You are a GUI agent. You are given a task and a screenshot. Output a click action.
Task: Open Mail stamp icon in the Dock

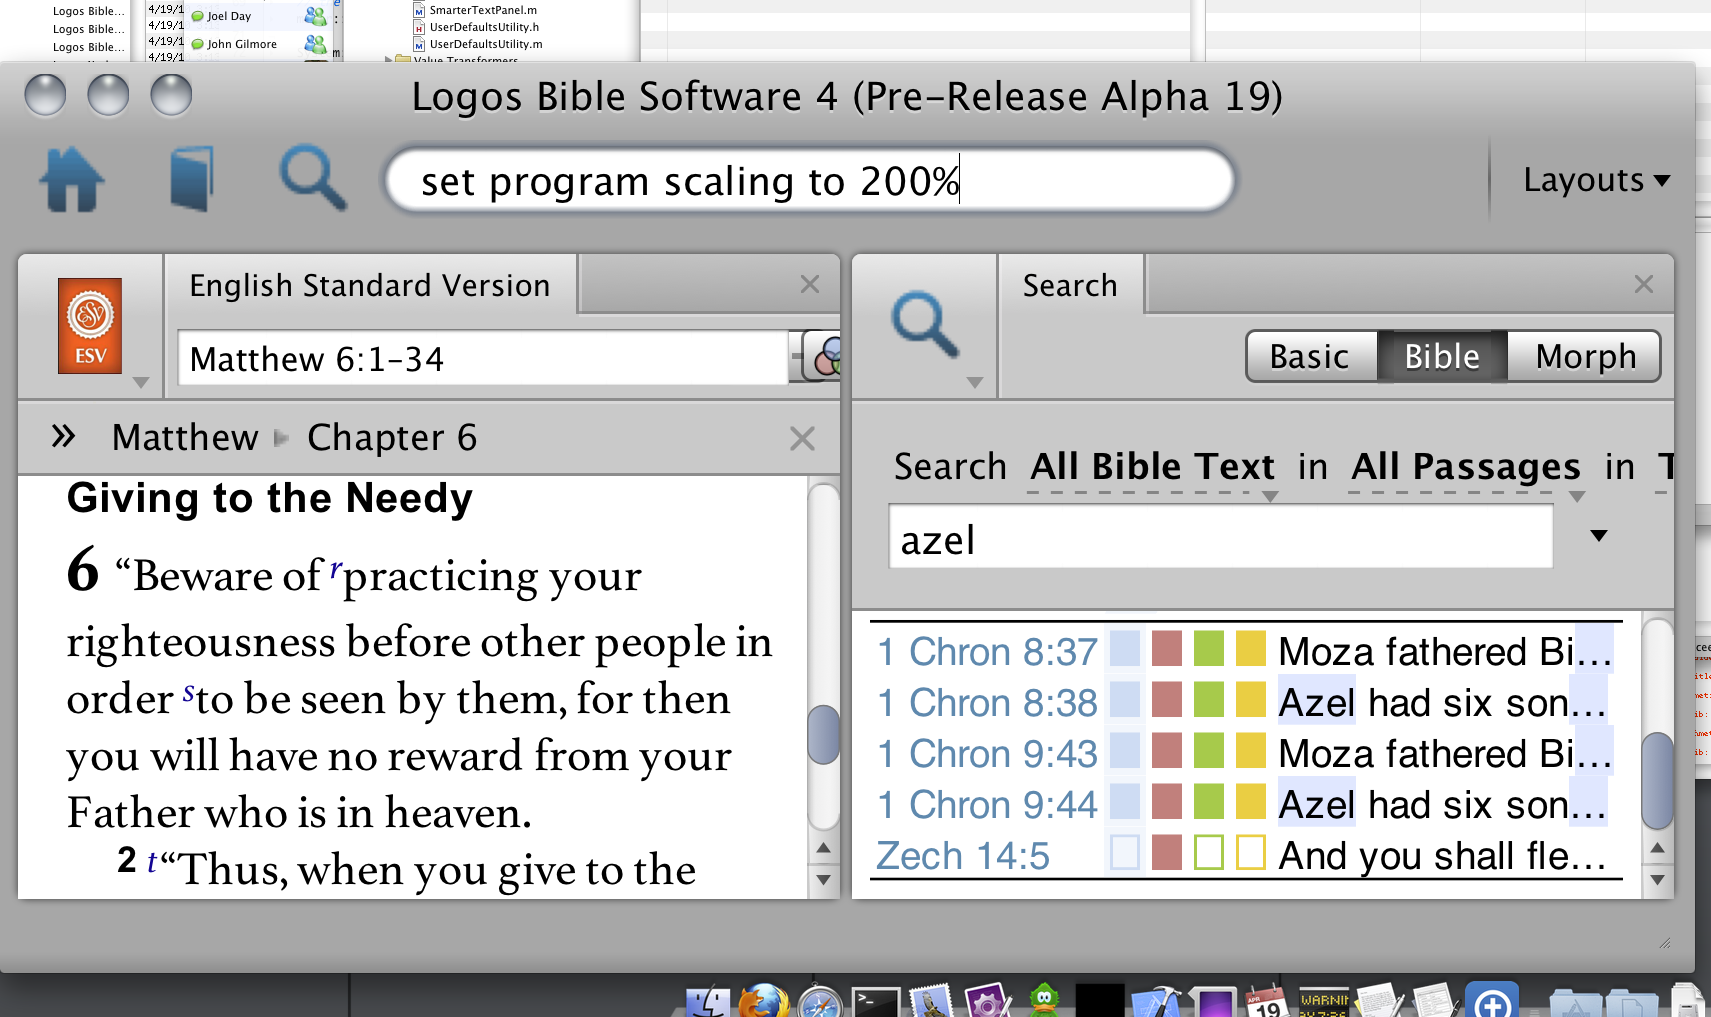pos(932,1001)
